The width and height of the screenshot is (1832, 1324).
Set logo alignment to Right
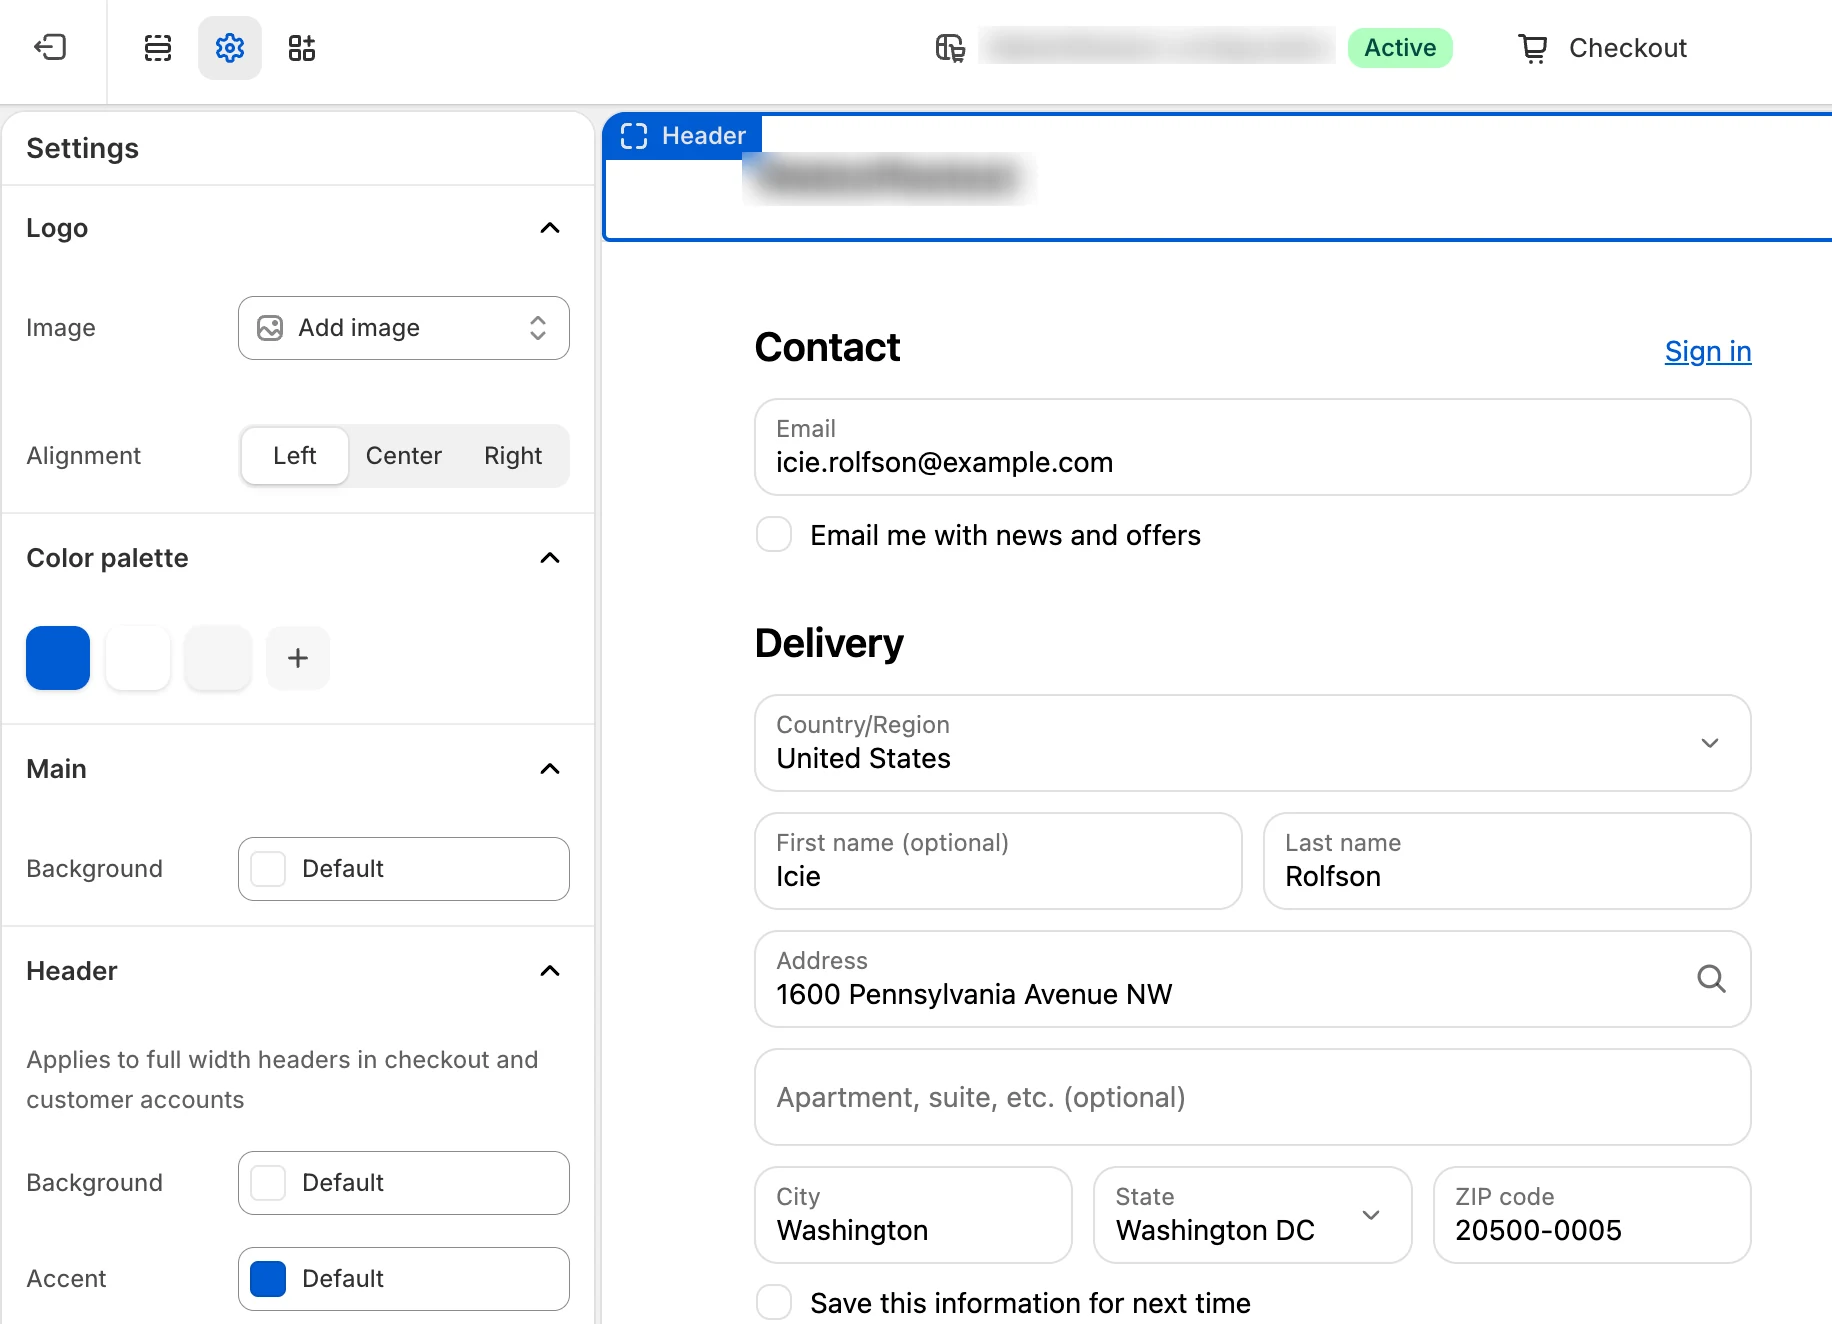(513, 456)
